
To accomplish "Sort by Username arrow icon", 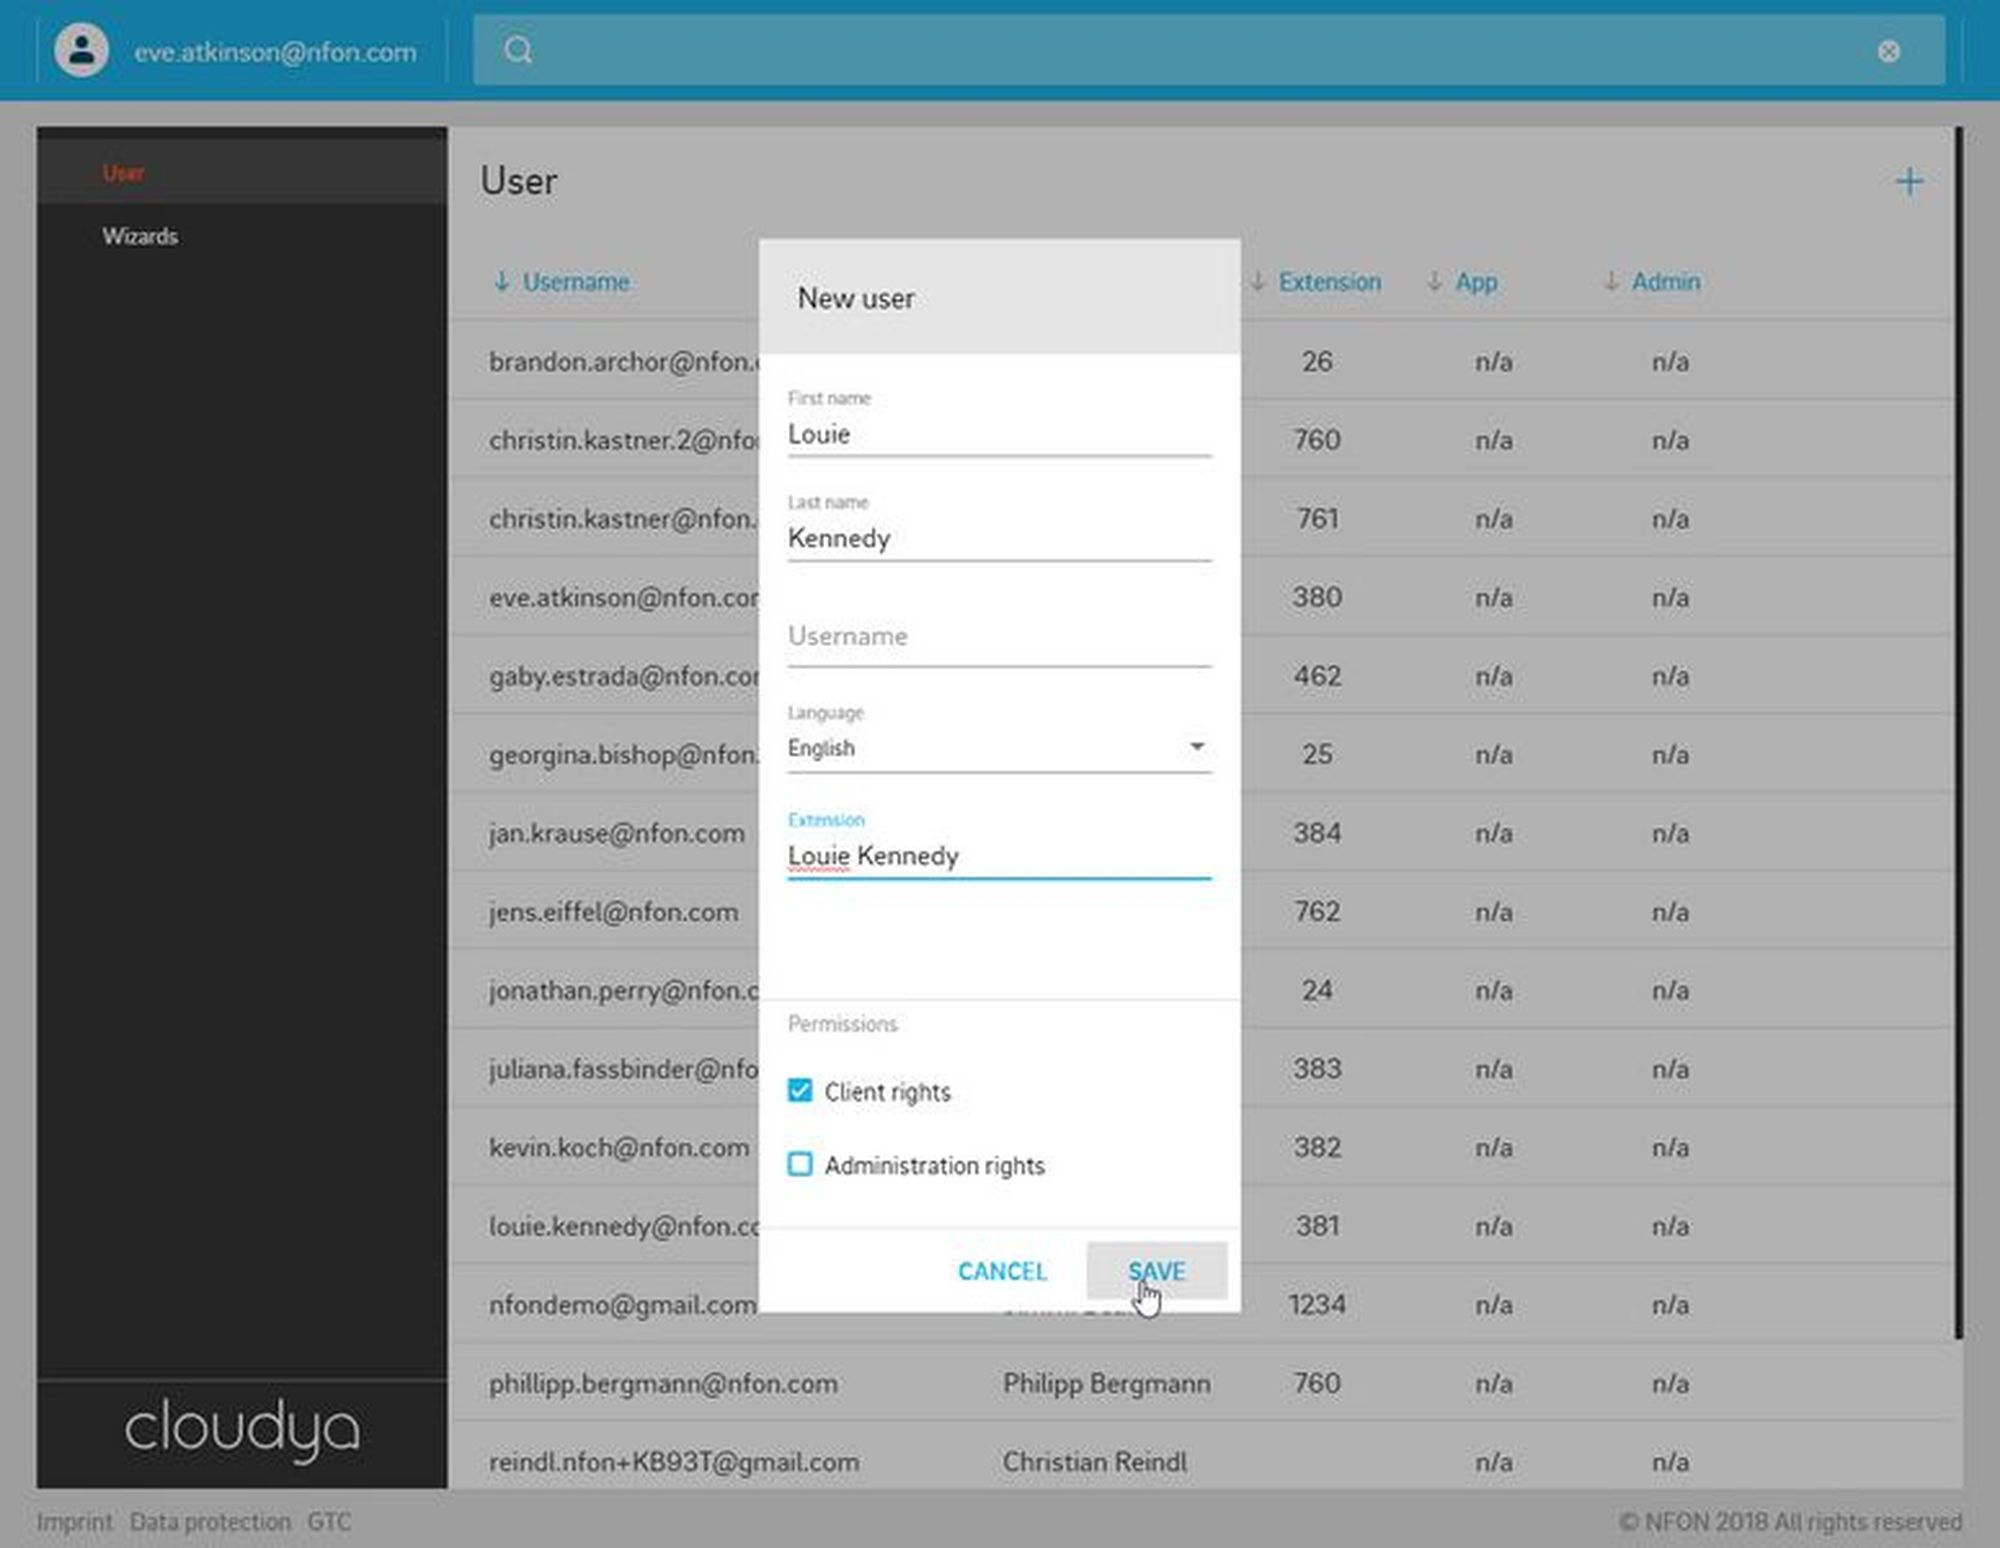I will (x=502, y=282).
